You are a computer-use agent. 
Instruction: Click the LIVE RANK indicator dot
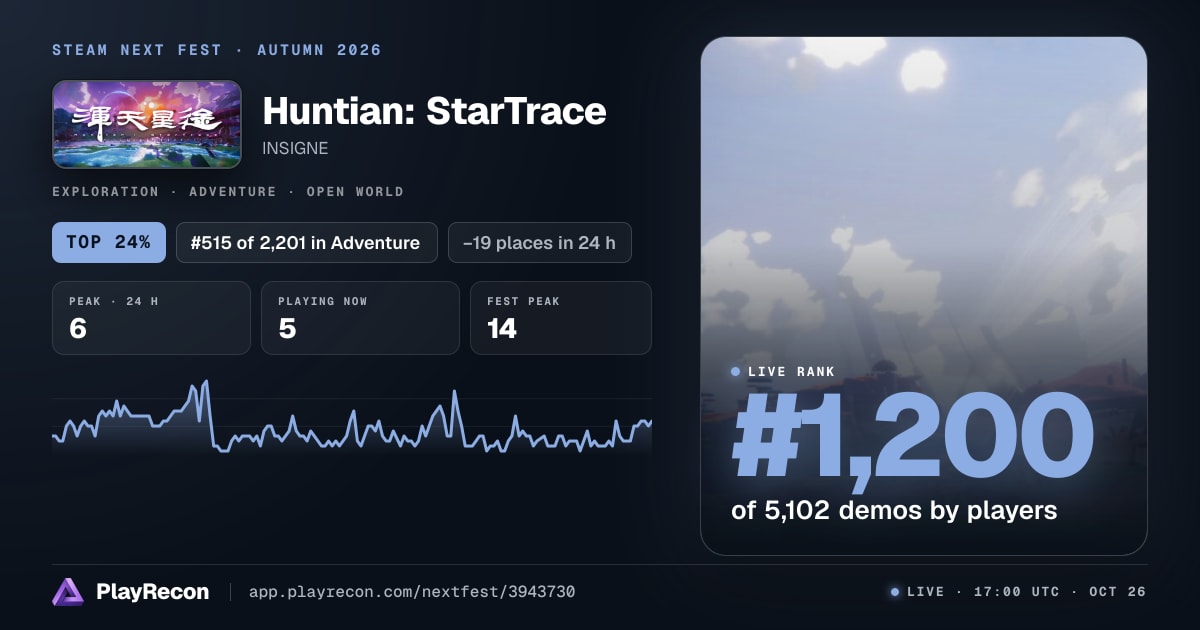point(736,372)
